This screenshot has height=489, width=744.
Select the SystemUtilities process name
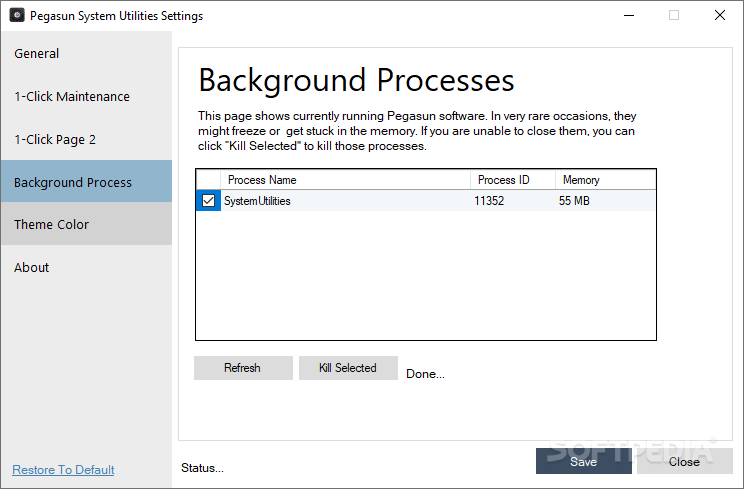point(257,201)
